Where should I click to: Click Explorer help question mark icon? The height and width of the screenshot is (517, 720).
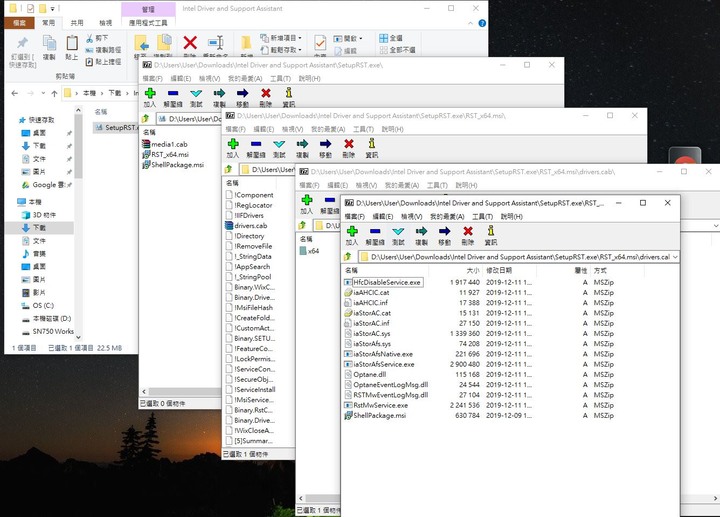coord(482,23)
